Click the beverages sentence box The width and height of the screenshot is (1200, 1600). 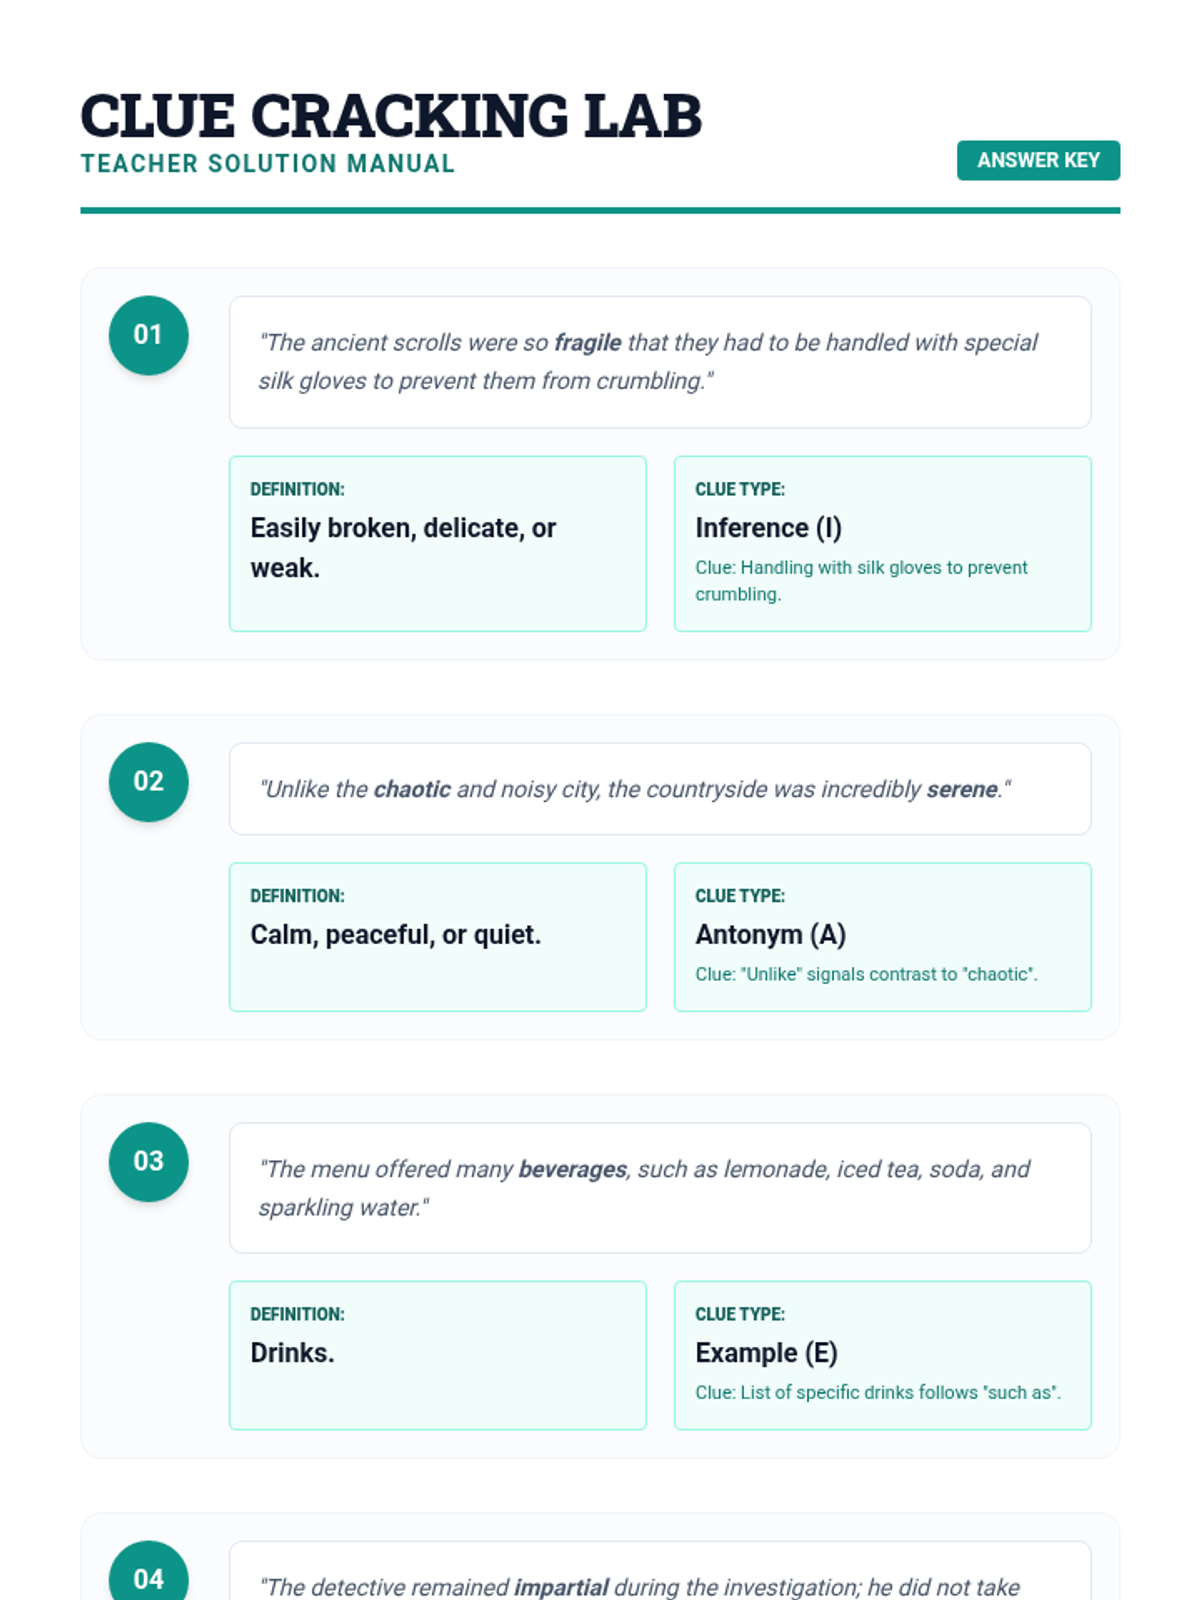660,1188
